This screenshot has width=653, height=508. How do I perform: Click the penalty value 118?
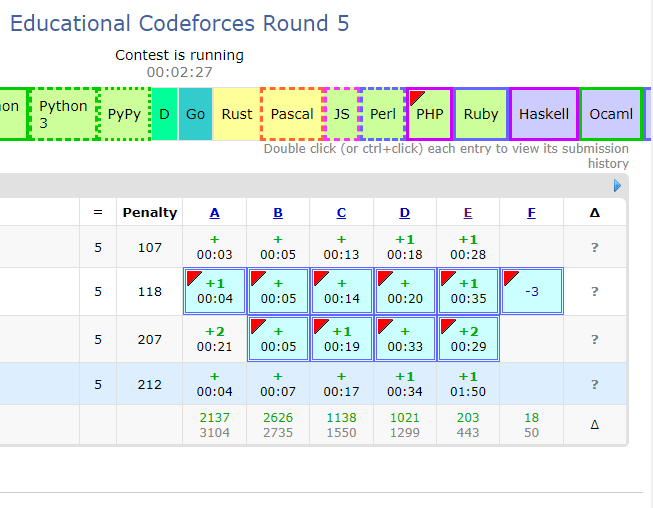[x=150, y=291]
